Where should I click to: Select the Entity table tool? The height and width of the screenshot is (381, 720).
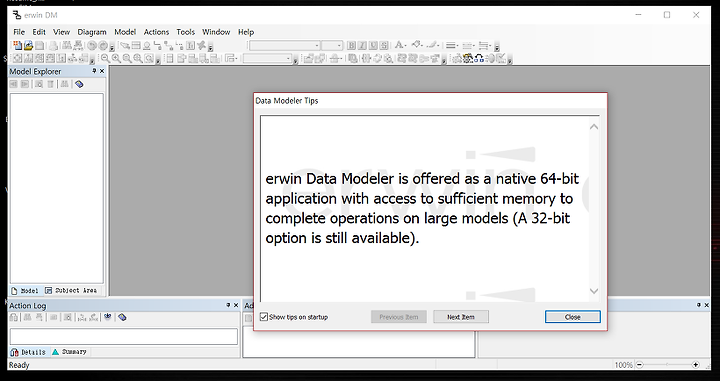tap(136, 45)
